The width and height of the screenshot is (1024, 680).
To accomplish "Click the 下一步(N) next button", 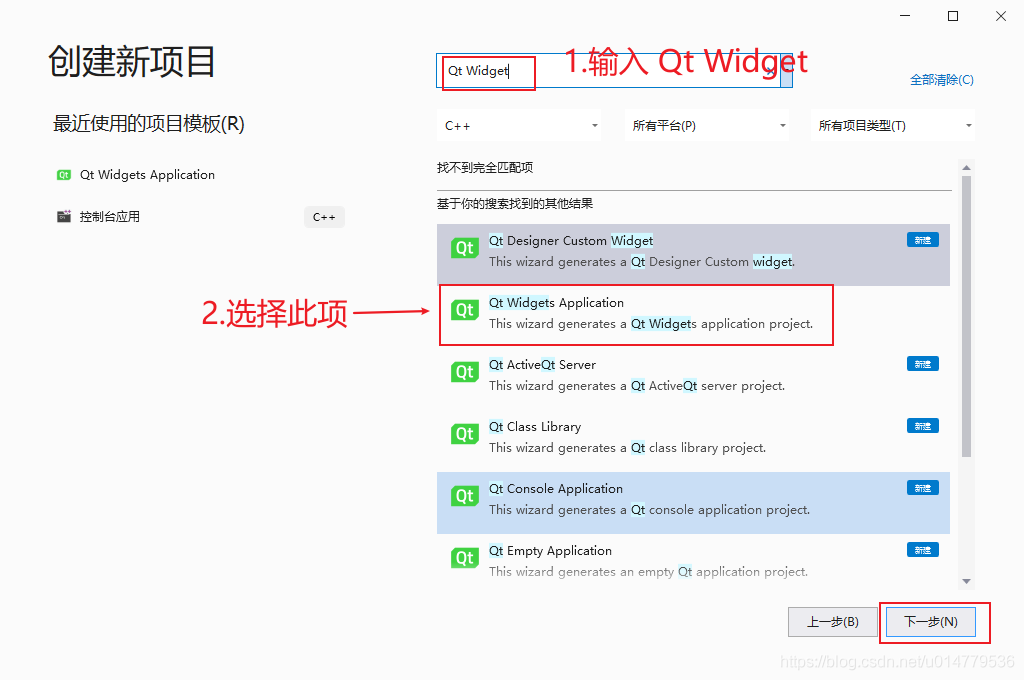I will pos(931,622).
